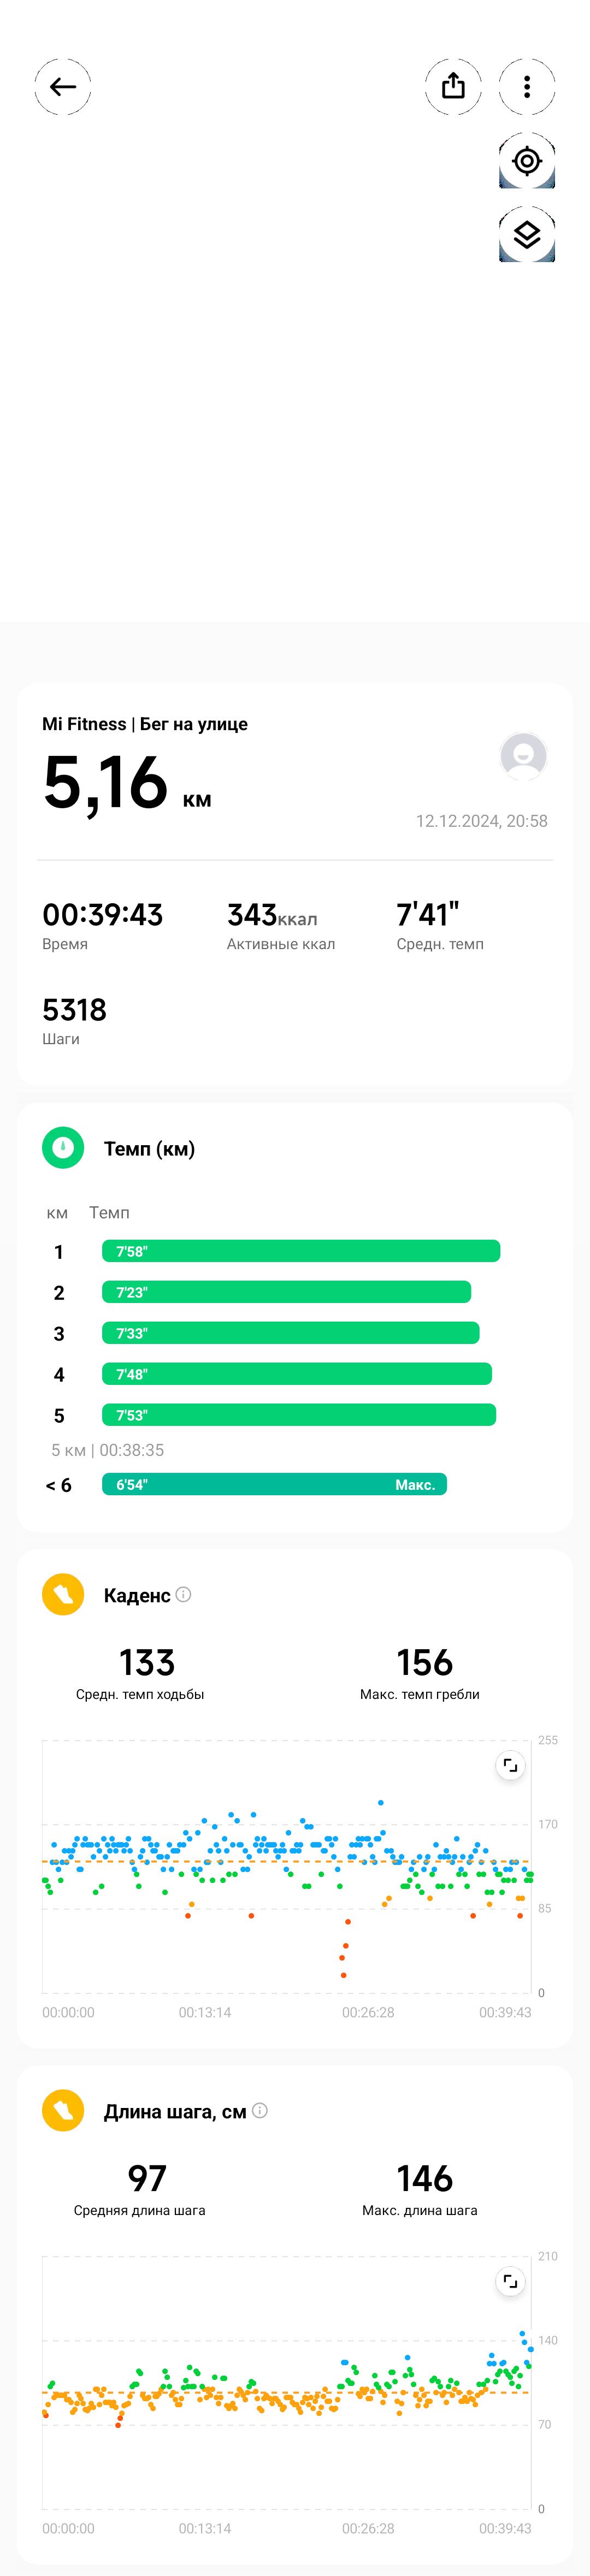Click the yellow Каденс shoe icon

63,1594
